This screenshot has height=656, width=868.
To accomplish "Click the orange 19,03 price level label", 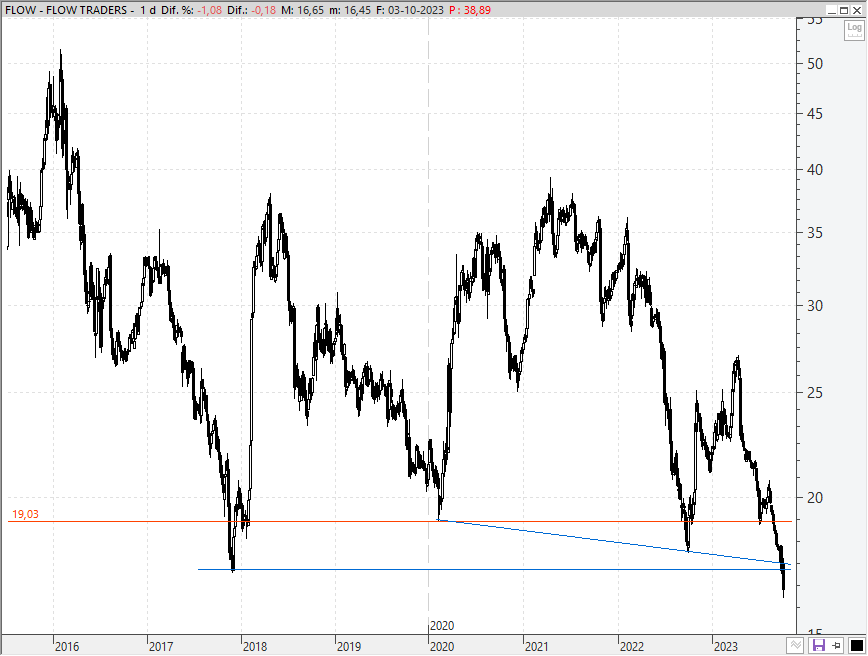I will point(25,514).
